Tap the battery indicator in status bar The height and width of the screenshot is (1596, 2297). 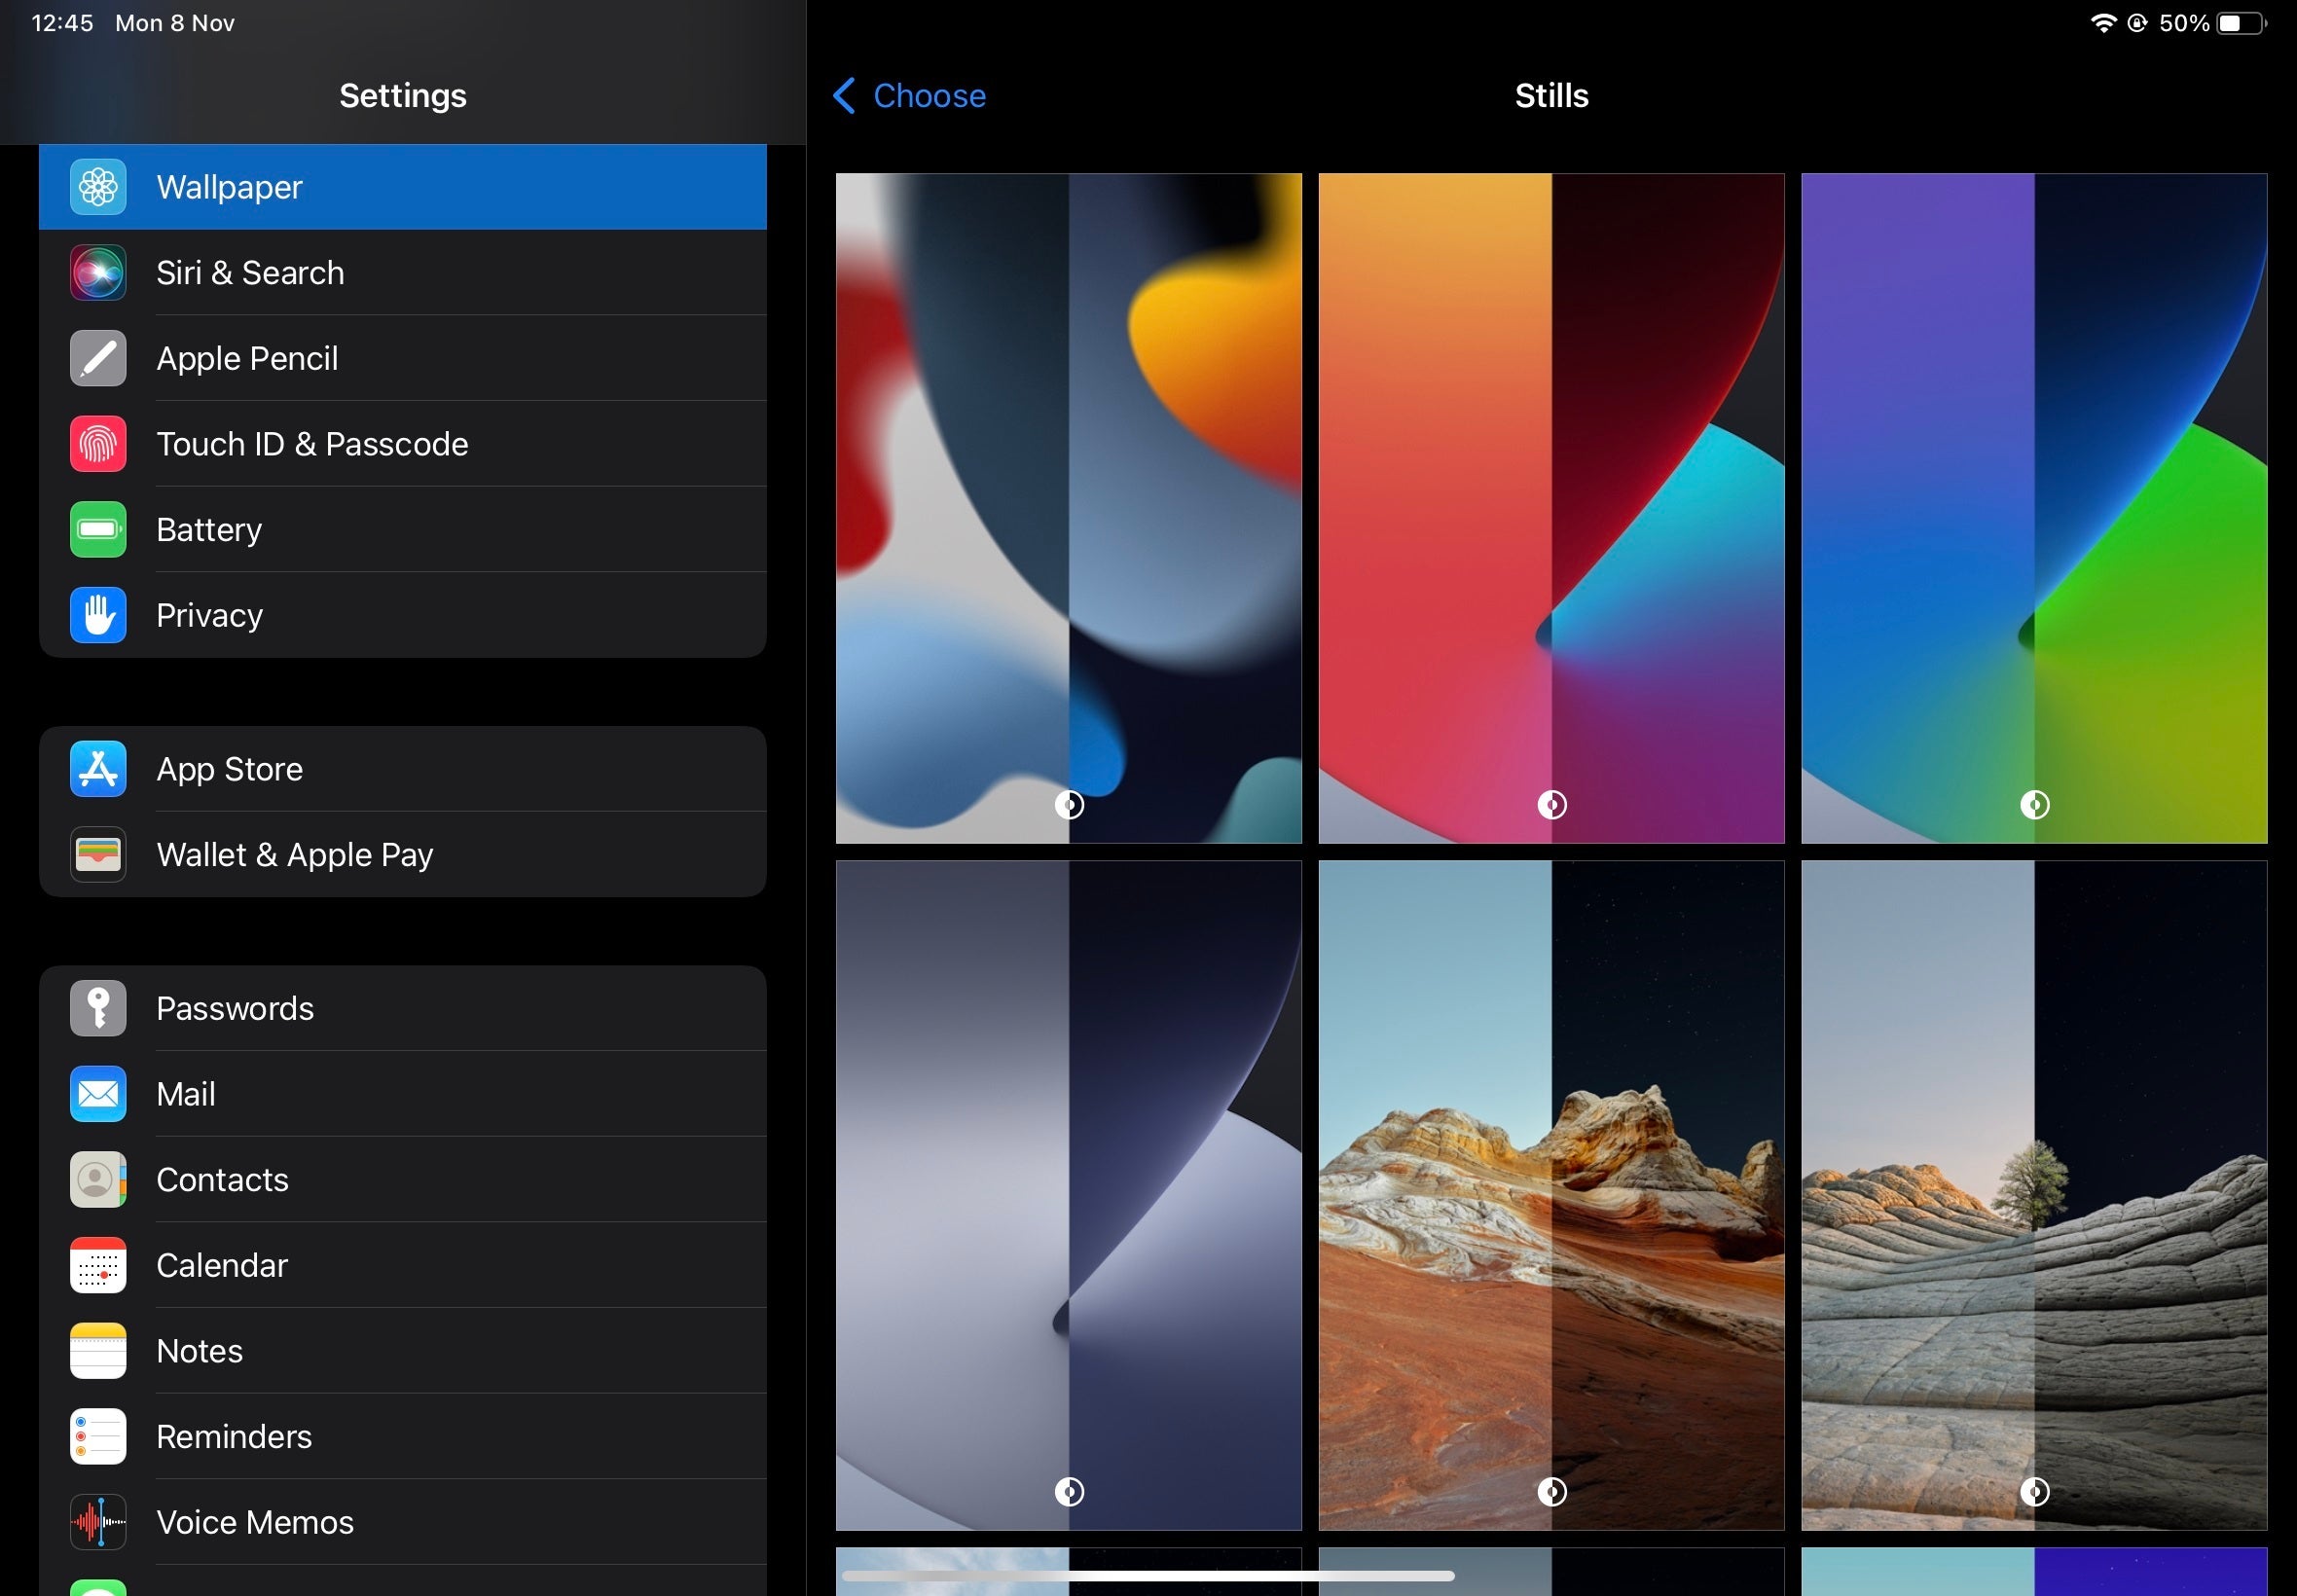(x=2241, y=23)
